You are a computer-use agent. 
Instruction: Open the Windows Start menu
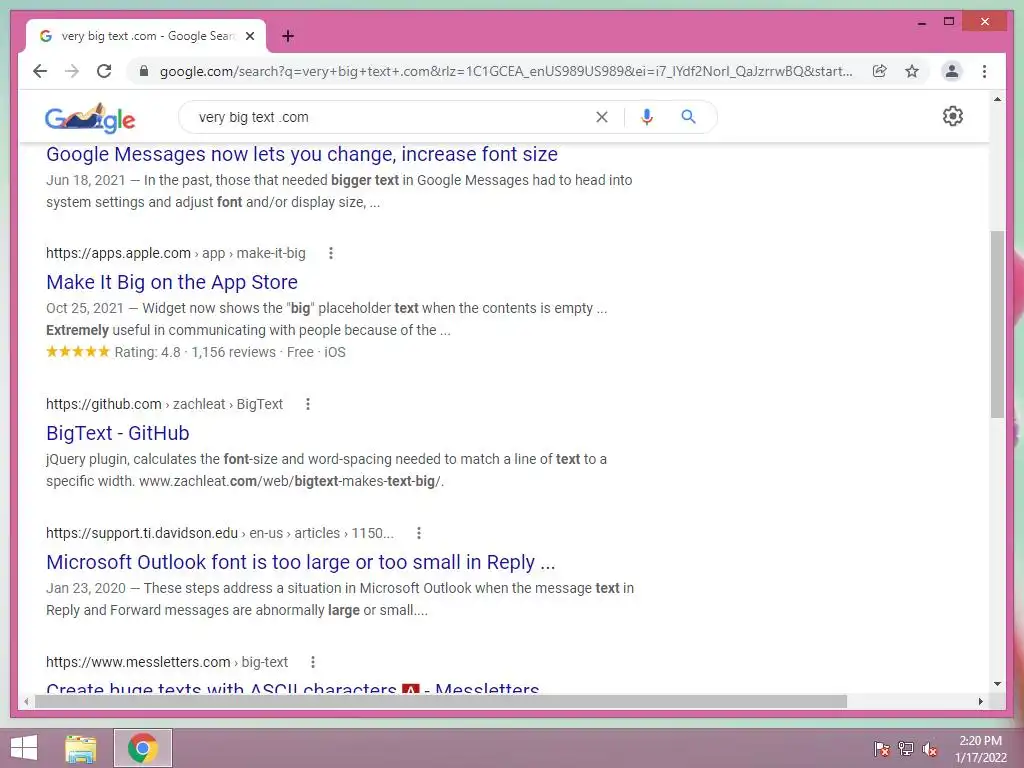(x=24, y=748)
